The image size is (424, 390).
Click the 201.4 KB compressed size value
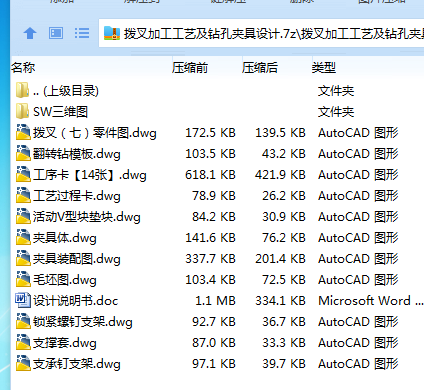point(280,259)
